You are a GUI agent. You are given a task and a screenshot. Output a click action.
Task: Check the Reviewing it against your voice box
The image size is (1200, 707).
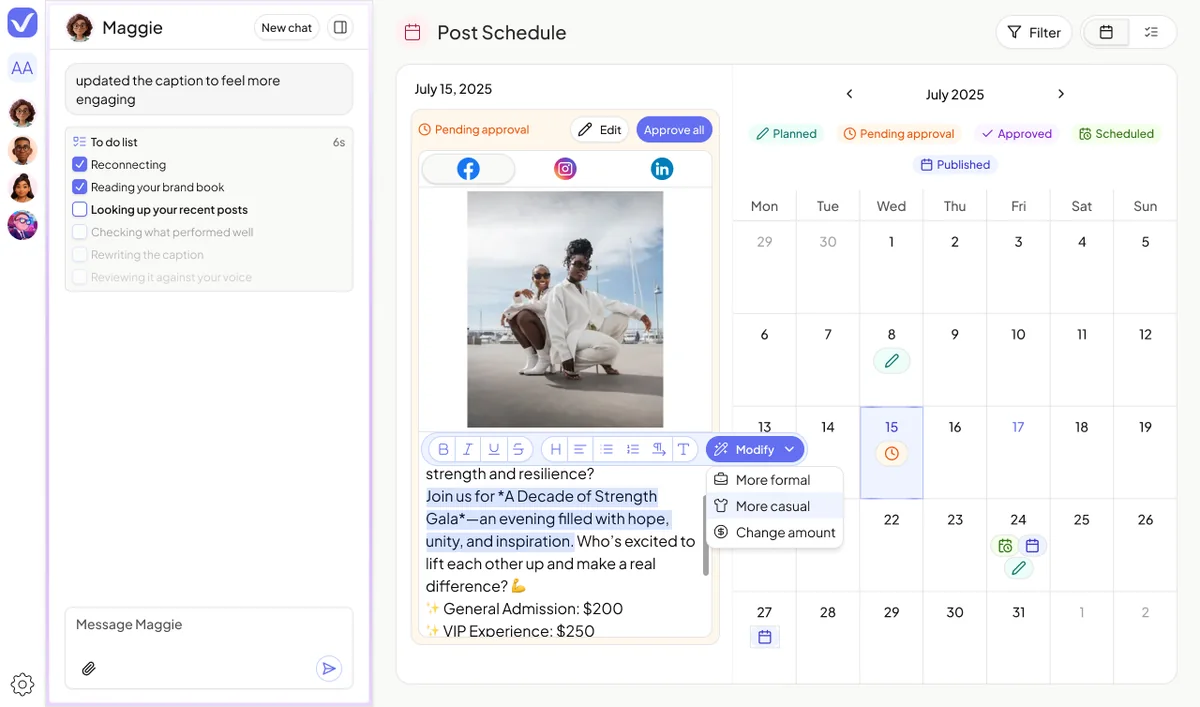click(80, 277)
